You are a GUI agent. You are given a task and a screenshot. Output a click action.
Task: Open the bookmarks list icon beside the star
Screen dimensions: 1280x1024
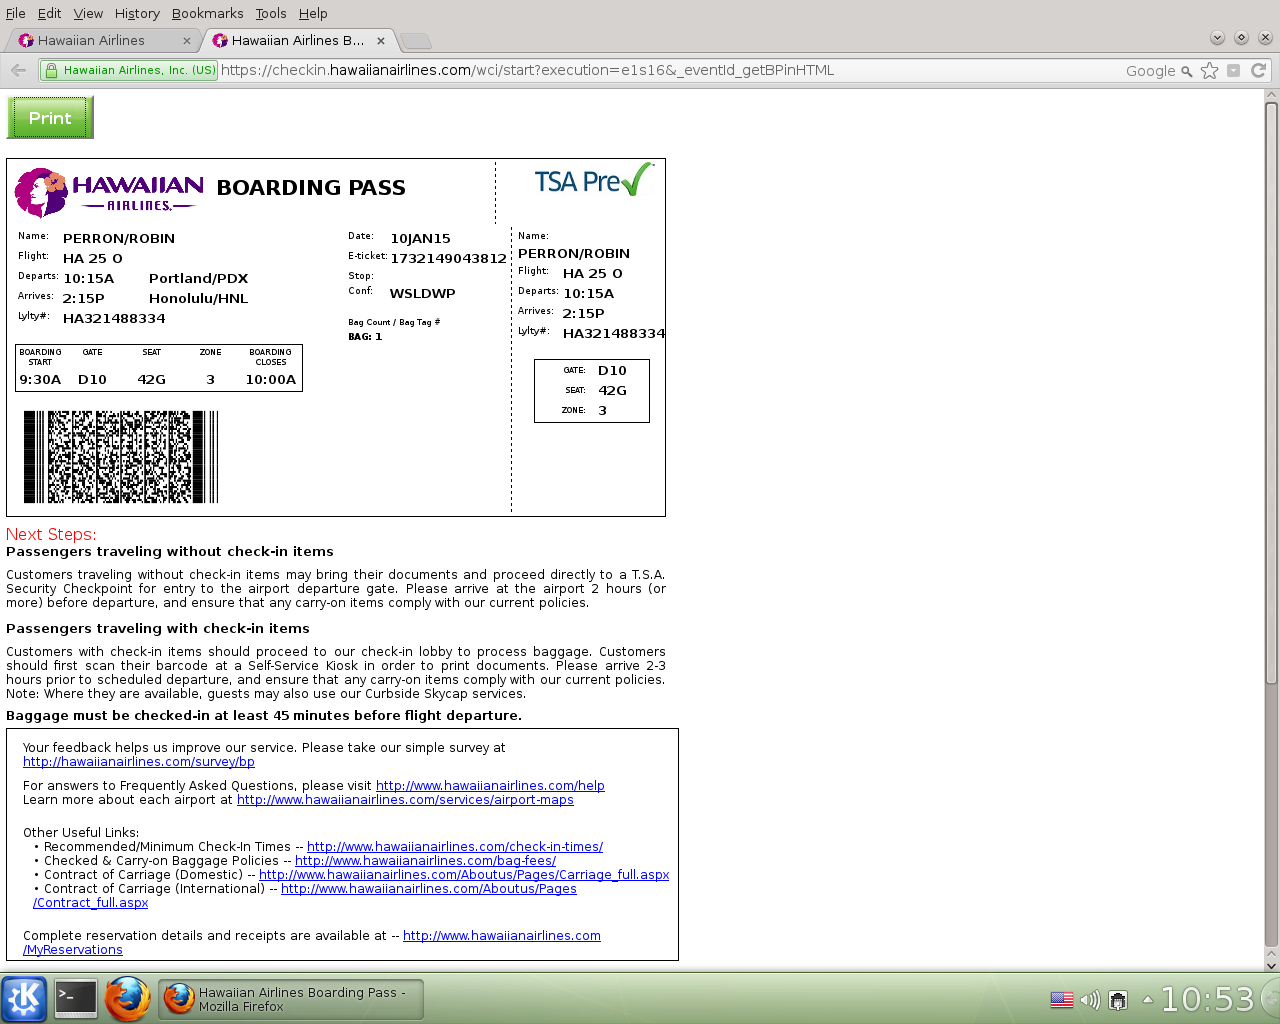pyautogui.click(x=1234, y=70)
